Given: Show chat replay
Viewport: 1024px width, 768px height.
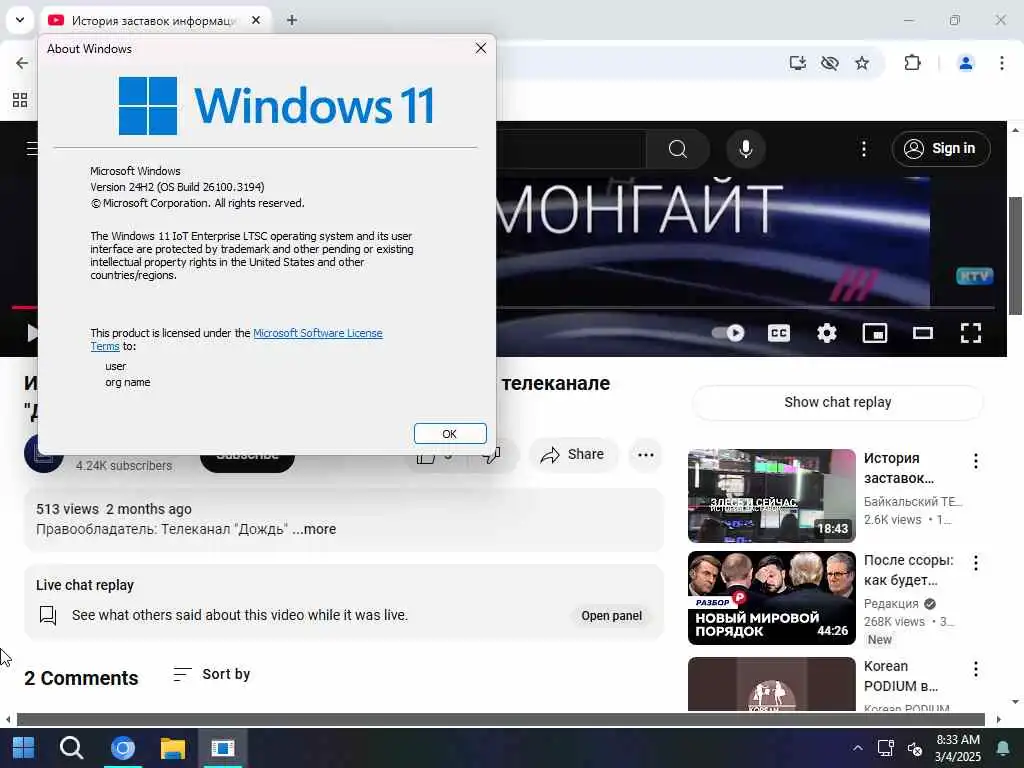Looking at the screenshot, I should coord(838,402).
